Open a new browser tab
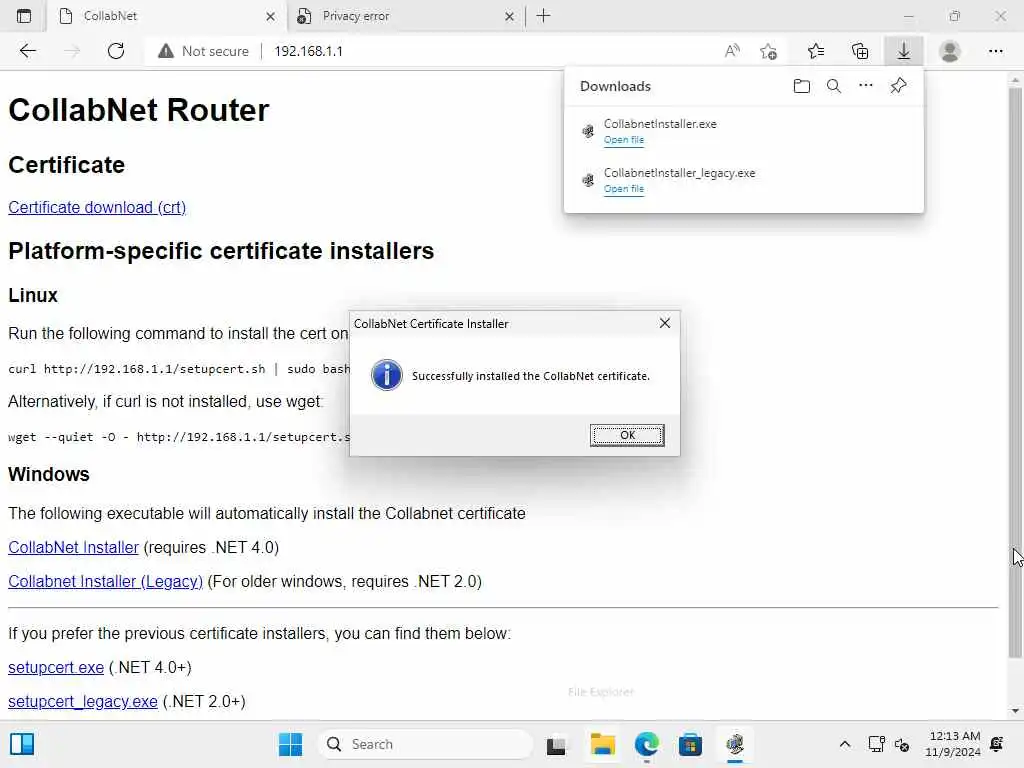This screenshot has width=1024, height=768. point(543,16)
